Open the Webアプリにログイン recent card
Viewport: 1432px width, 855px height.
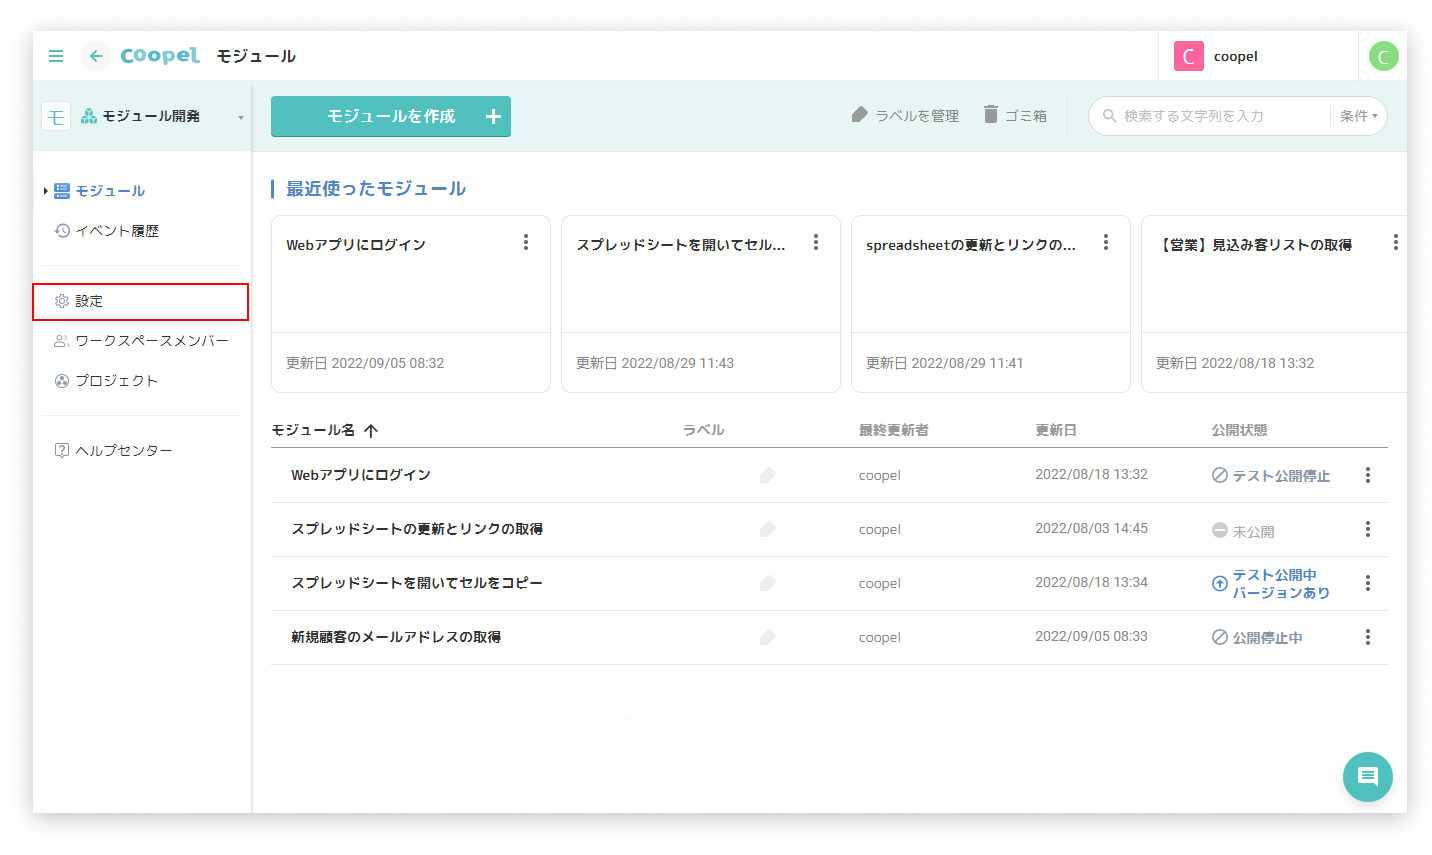[411, 304]
